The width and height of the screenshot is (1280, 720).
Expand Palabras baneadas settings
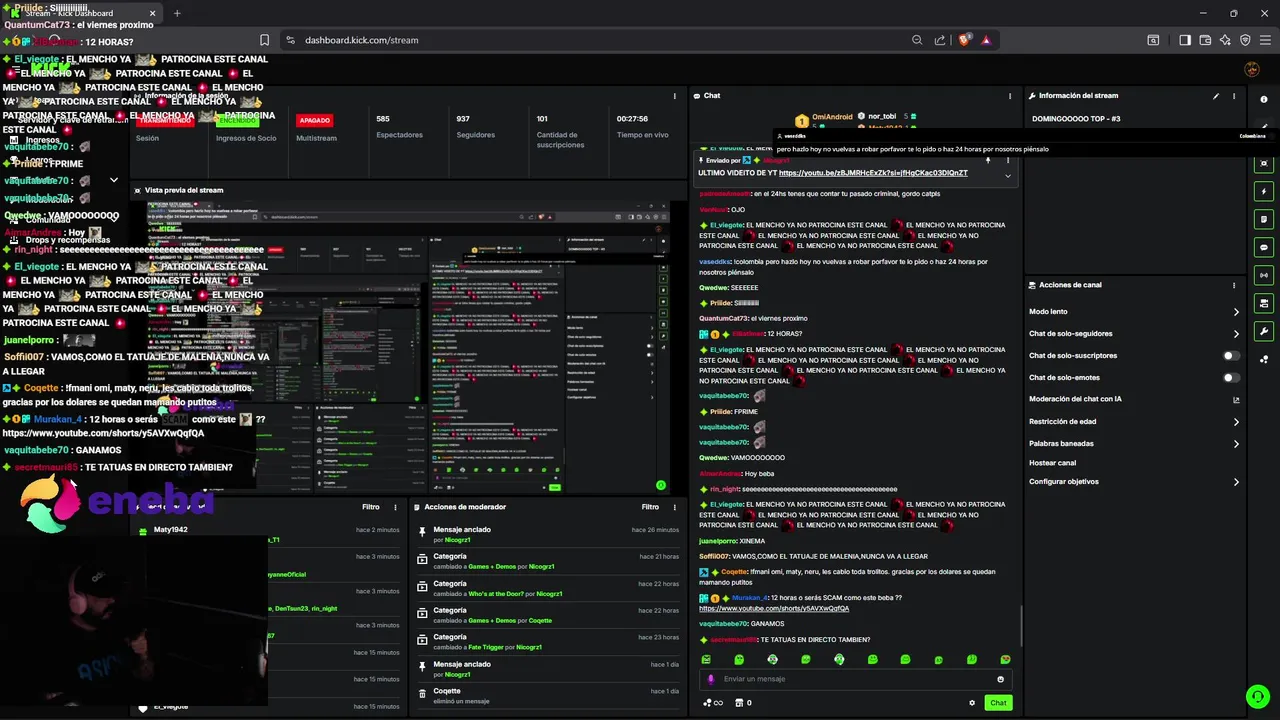pyautogui.click(x=1236, y=444)
